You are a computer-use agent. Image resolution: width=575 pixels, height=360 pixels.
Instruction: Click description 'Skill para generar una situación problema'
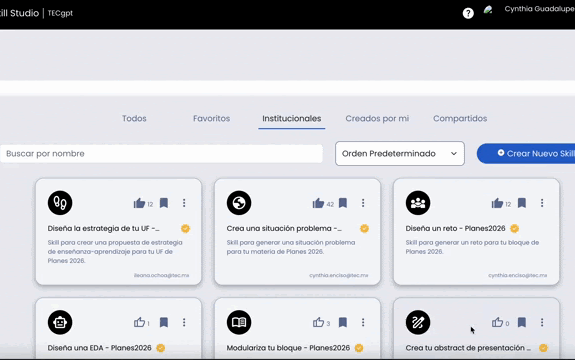(x=291, y=247)
